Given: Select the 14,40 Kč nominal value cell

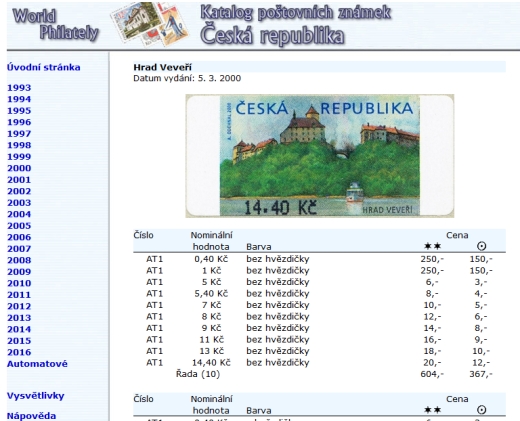Looking at the screenshot, I should pos(211,362).
